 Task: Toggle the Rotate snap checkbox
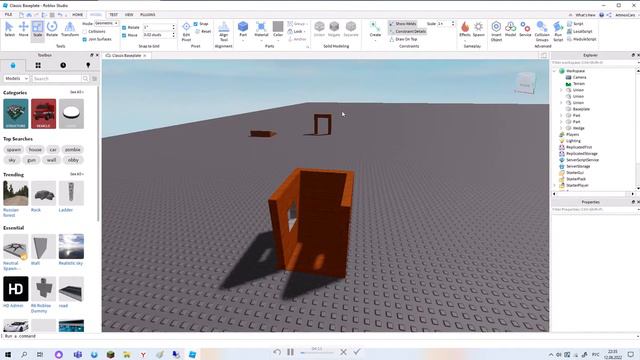click(x=124, y=27)
